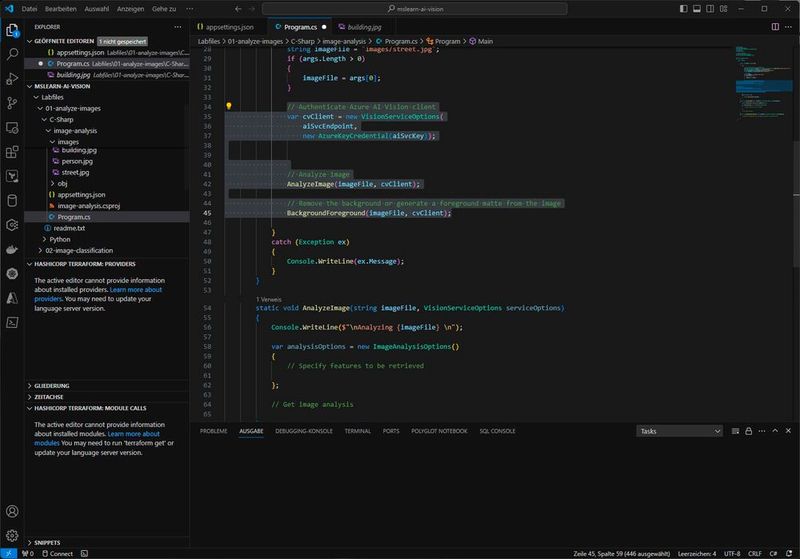This screenshot has height=559, width=800.
Task: Click the split editor icon
Action: [x=775, y=27]
